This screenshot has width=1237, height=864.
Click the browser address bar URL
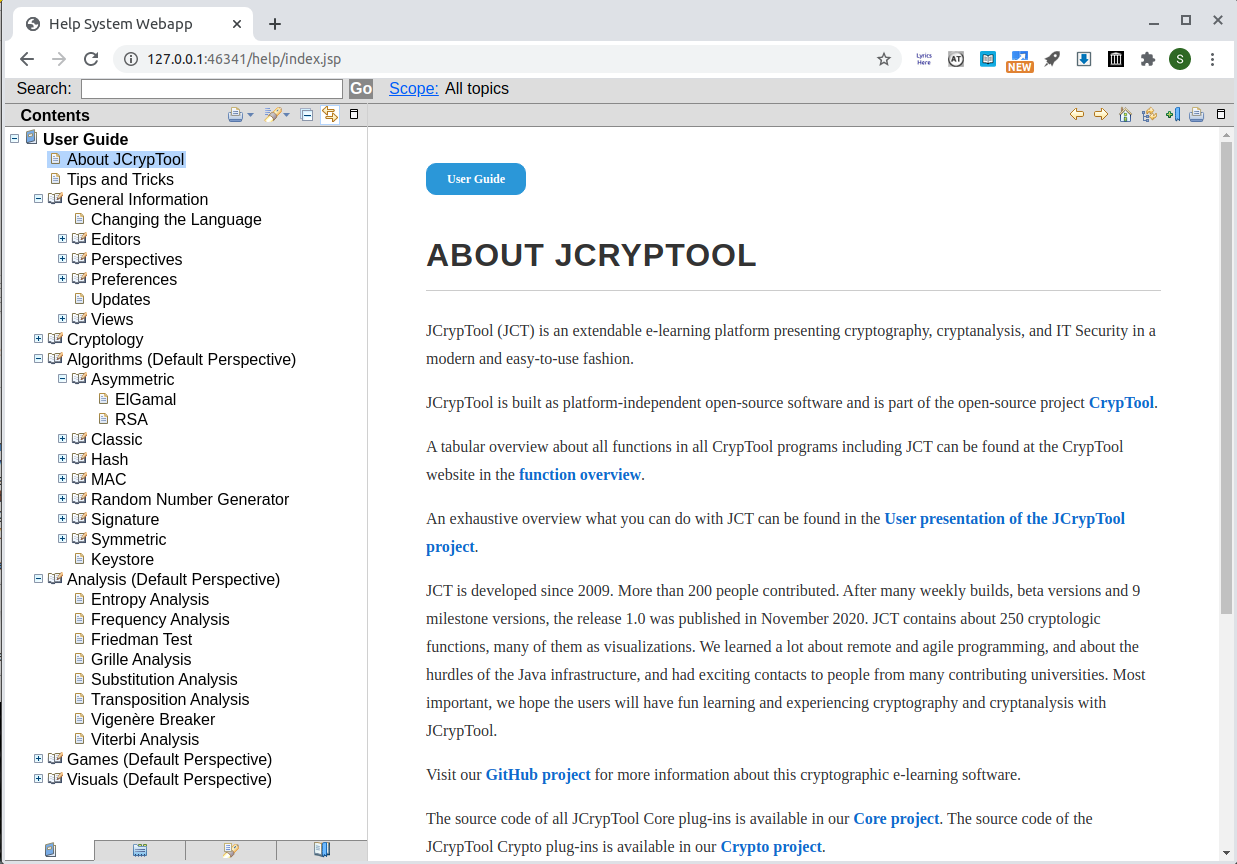[244, 59]
